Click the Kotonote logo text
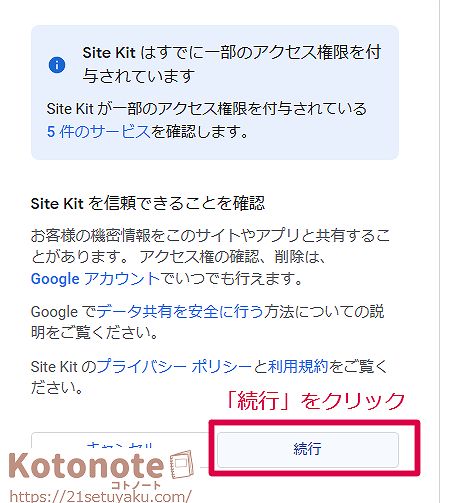 pyautogui.click(x=87, y=466)
